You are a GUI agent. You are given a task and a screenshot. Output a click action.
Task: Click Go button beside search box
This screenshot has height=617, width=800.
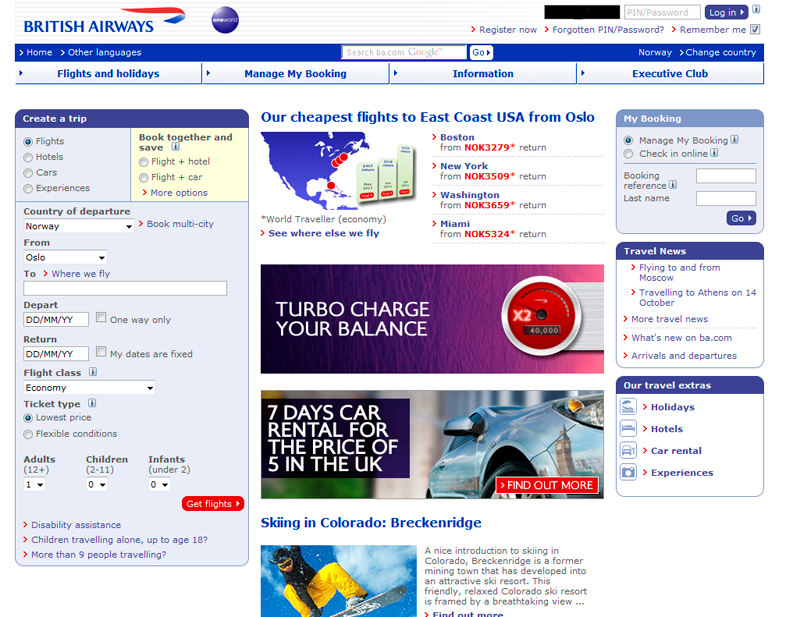click(481, 52)
